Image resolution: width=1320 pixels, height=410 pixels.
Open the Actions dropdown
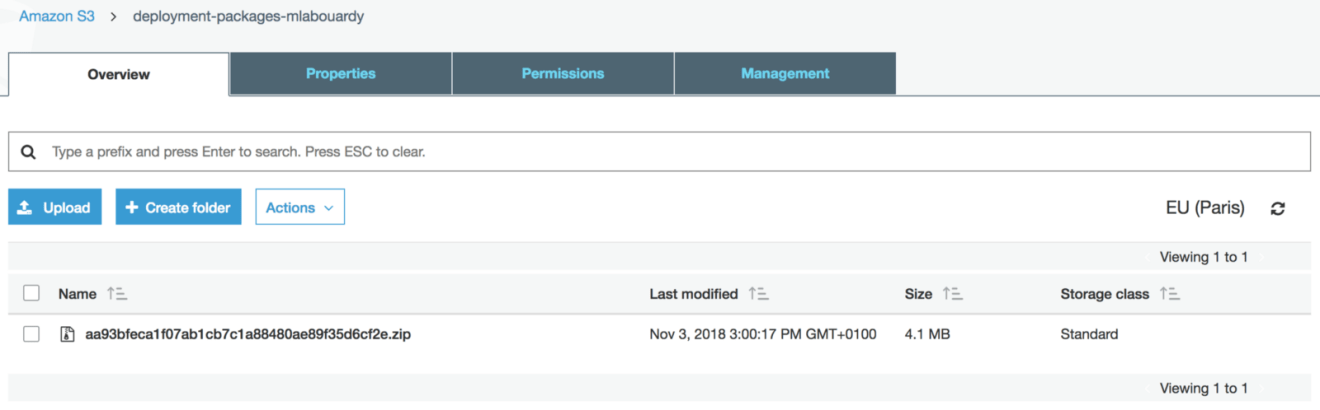click(x=300, y=207)
